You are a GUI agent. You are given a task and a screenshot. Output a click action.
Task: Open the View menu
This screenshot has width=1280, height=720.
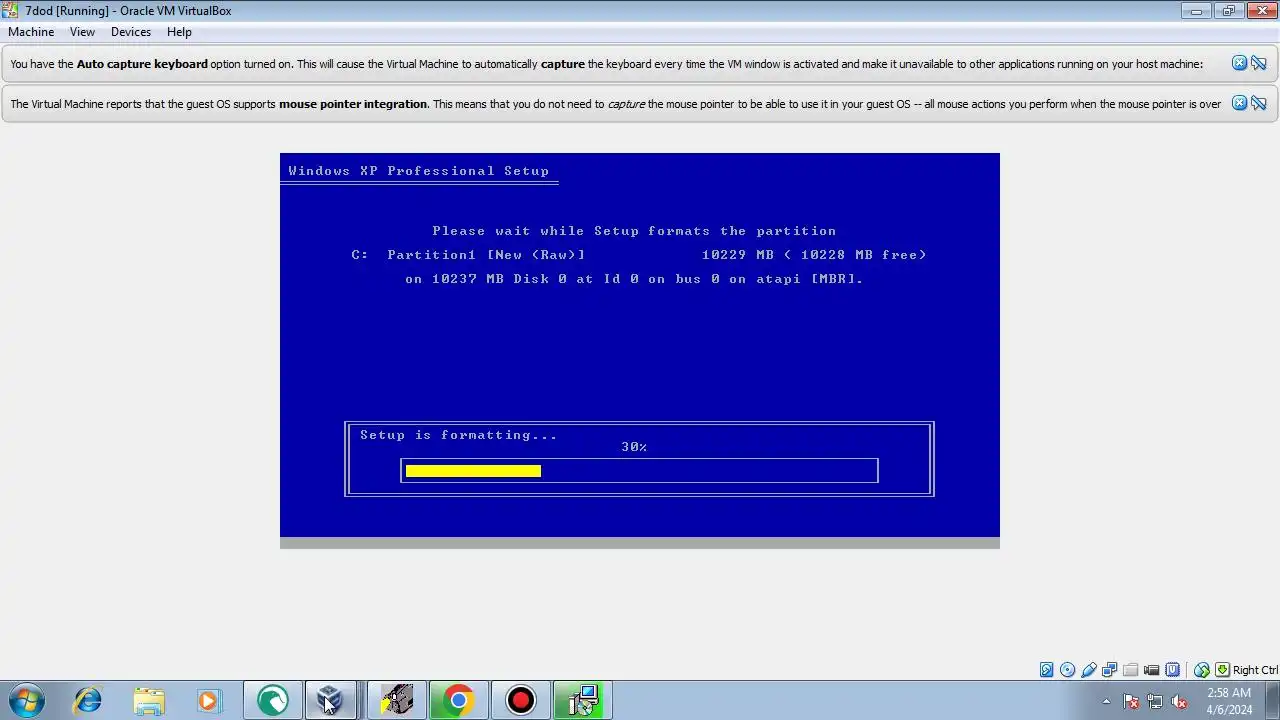[82, 32]
